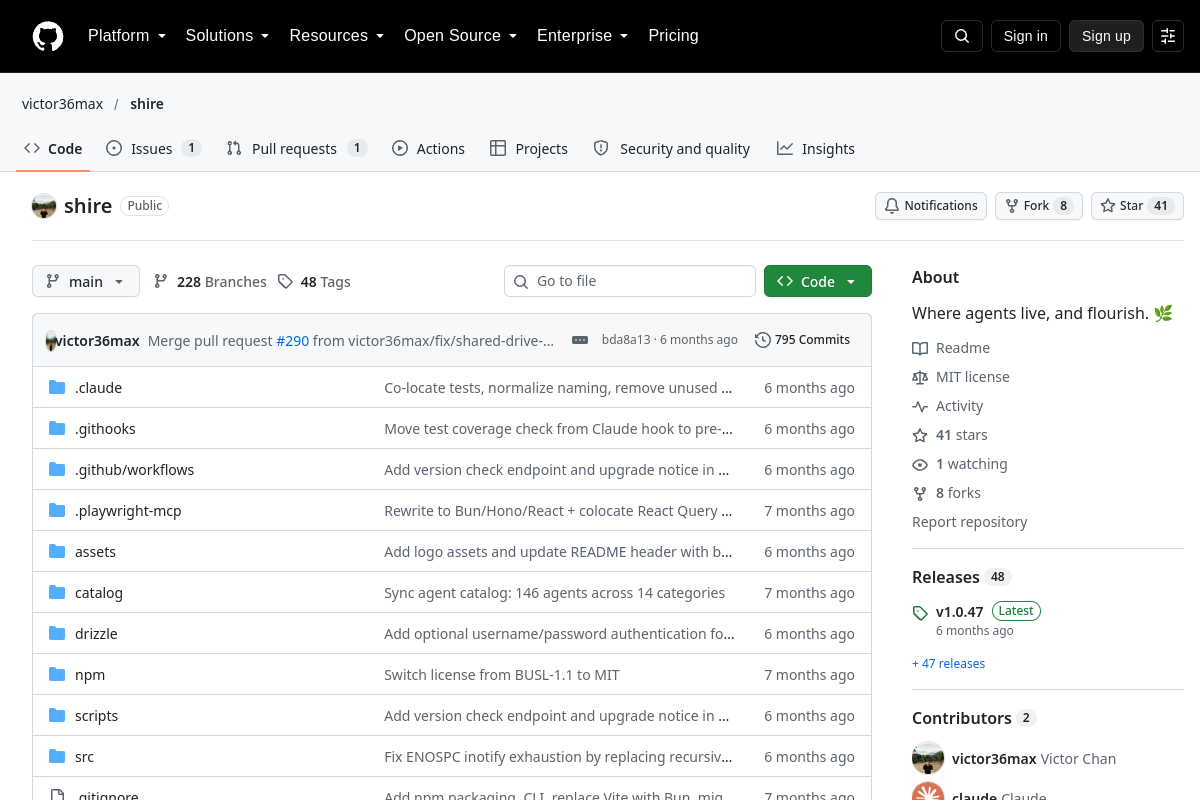The width and height of the screenshot is (1200, 800).
Task: Switch to the Issues tab
Action: pyautogui.click(x=153, y=148)
